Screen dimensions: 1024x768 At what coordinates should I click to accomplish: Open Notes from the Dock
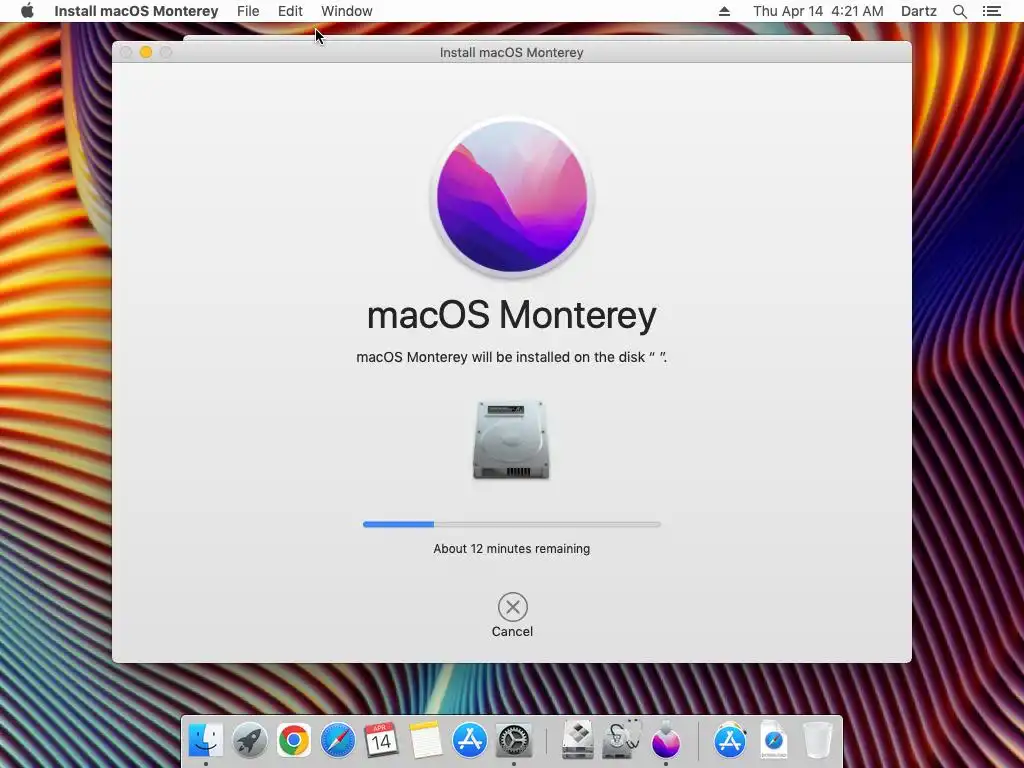tap(425, 740)
